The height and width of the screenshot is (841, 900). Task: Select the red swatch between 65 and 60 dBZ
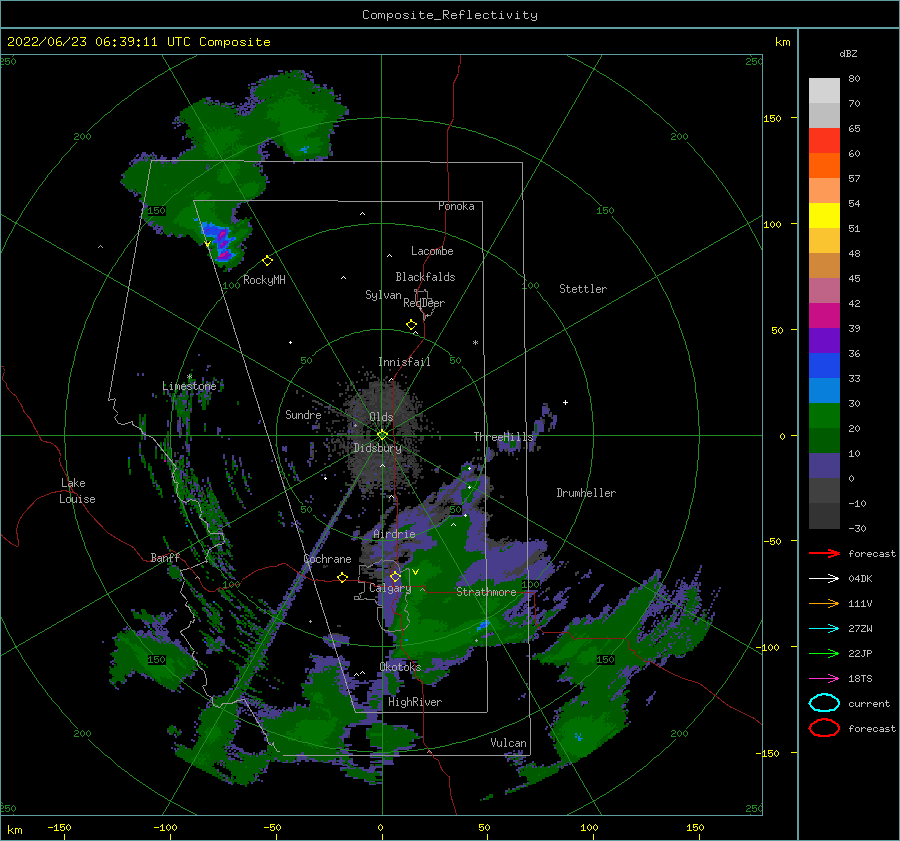pyautogui.click(x=824, y=141)
